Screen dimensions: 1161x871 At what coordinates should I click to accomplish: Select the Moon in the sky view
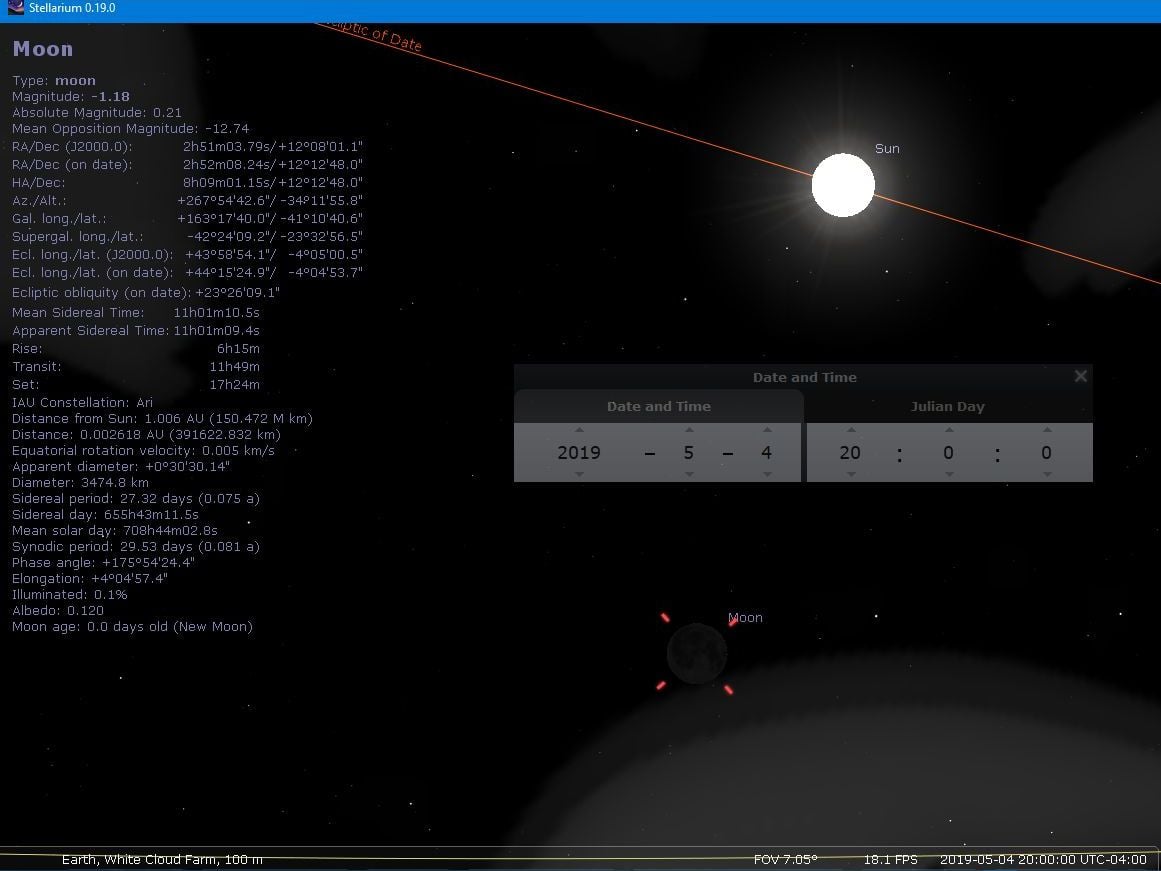697,654
